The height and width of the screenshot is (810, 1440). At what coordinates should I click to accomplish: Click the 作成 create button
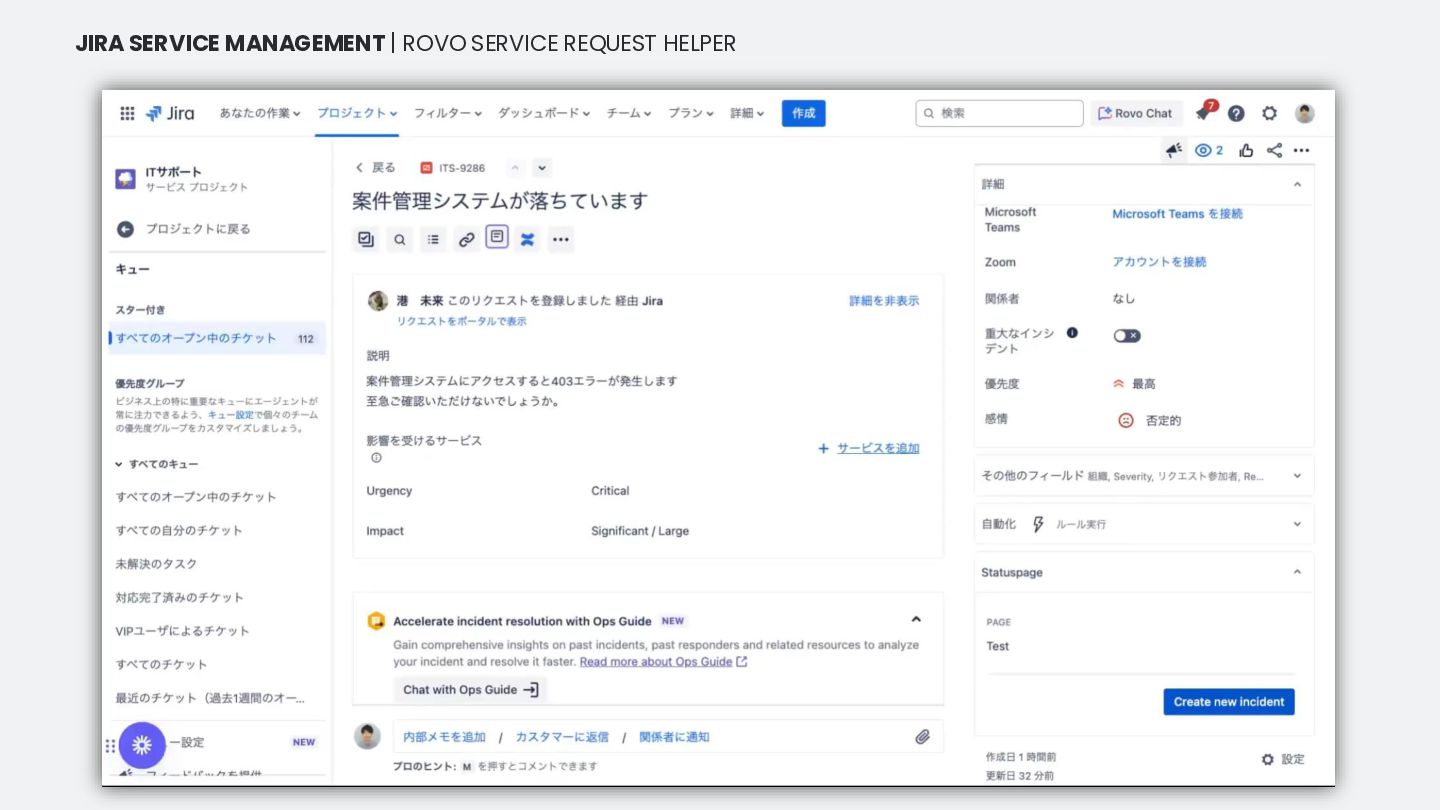pos(804,113)
